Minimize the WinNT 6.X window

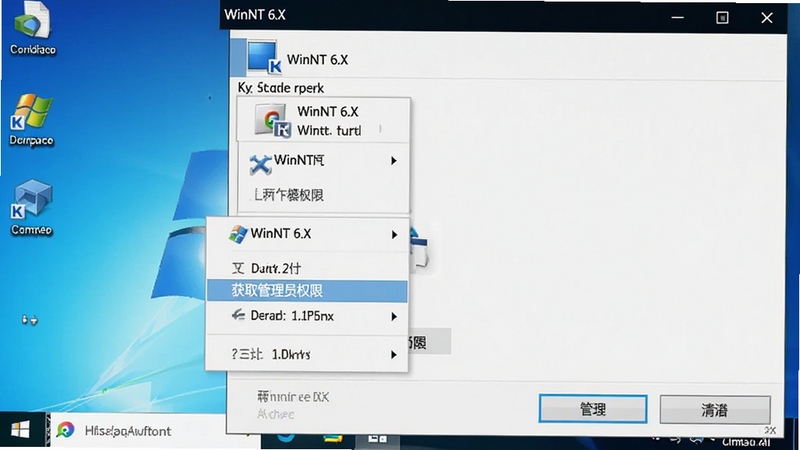coord(678,18)
